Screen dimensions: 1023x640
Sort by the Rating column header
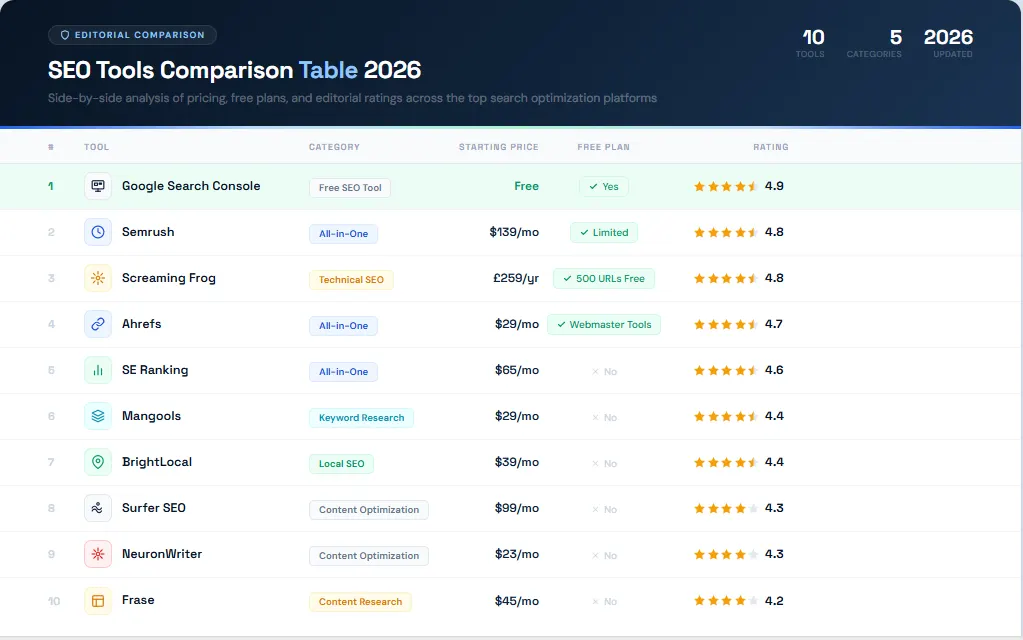771,147
